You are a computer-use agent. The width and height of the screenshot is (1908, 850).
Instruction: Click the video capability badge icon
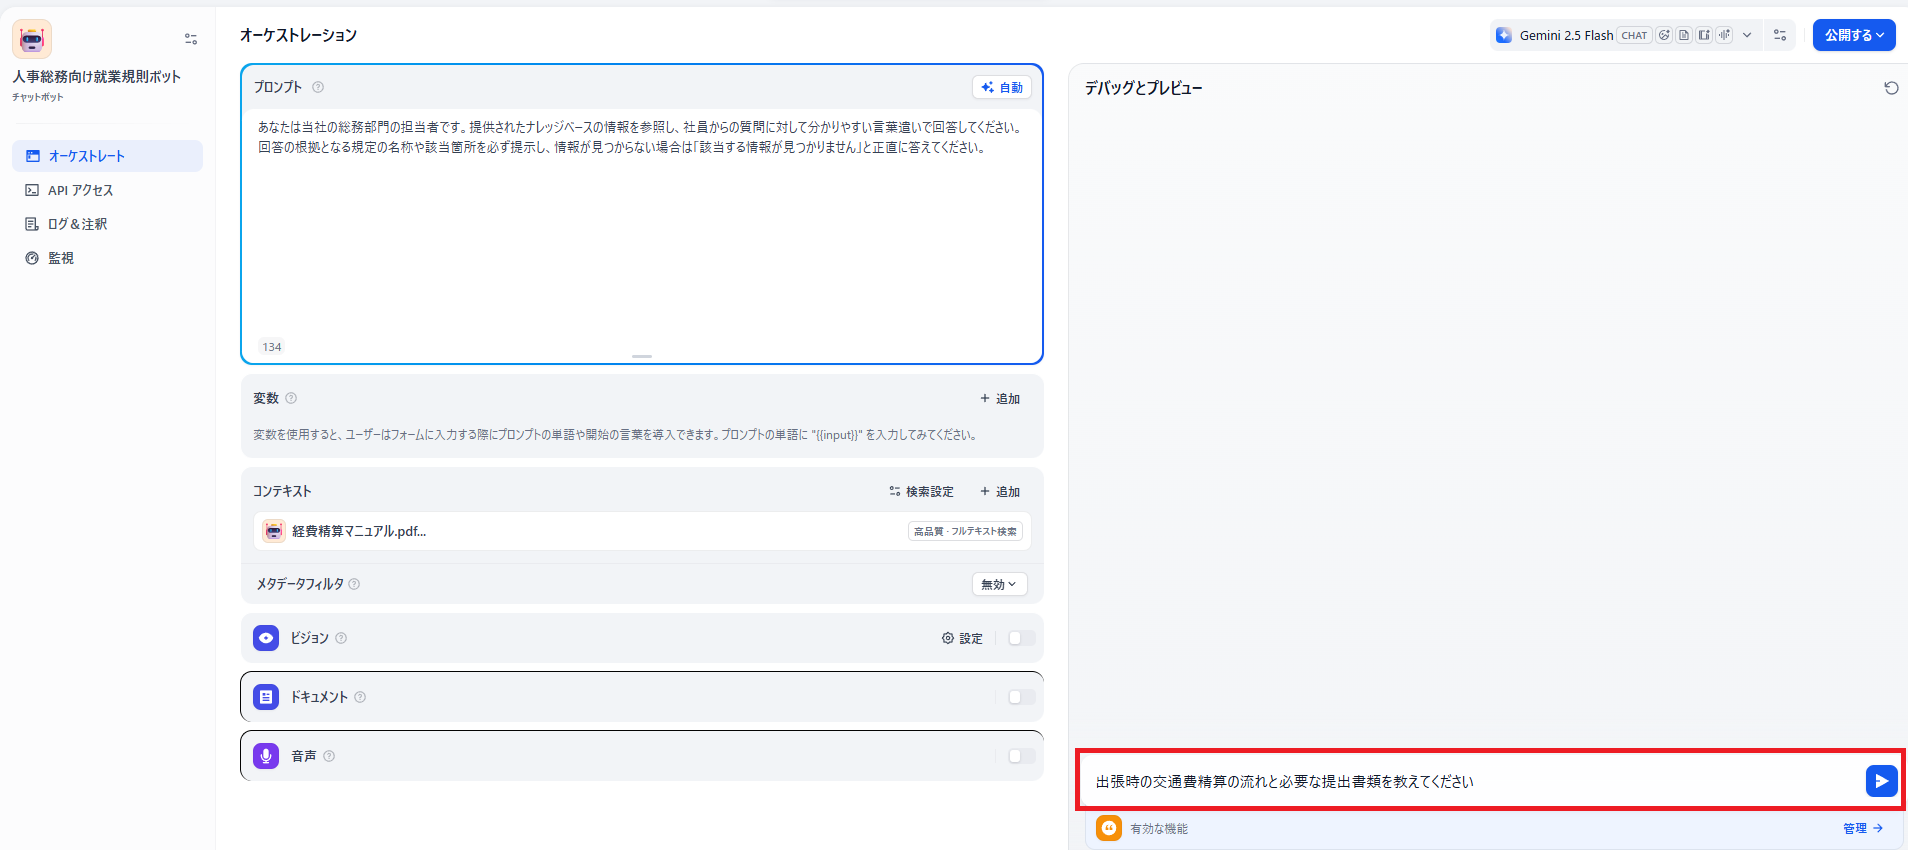point(1704,35)
